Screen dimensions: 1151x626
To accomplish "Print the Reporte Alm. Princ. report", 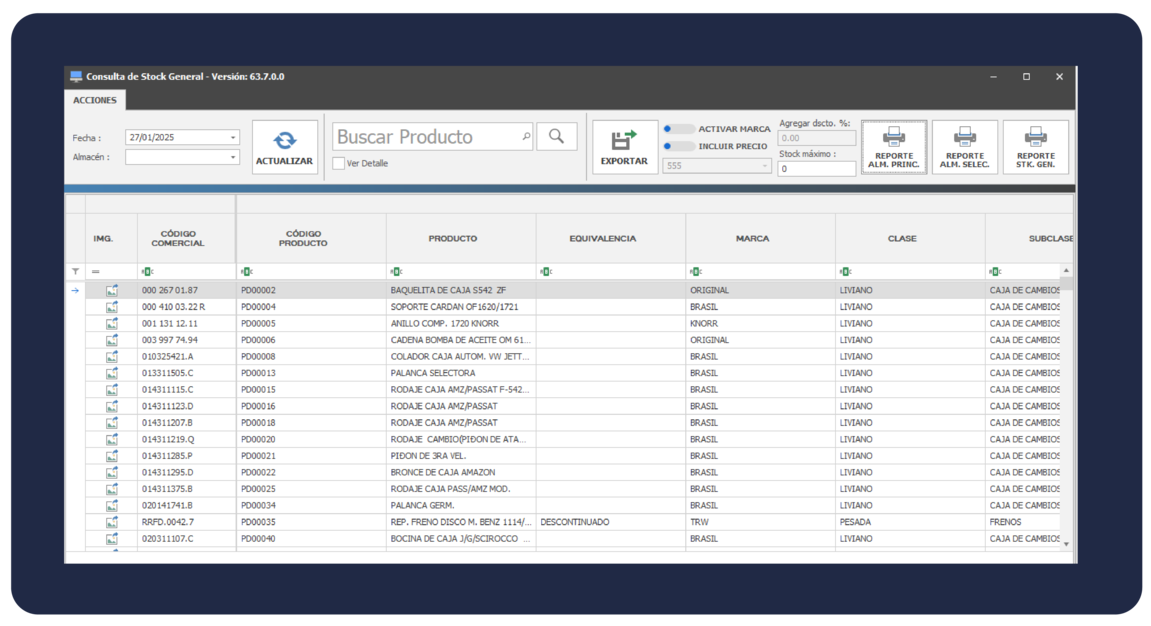I will point(893,147).
